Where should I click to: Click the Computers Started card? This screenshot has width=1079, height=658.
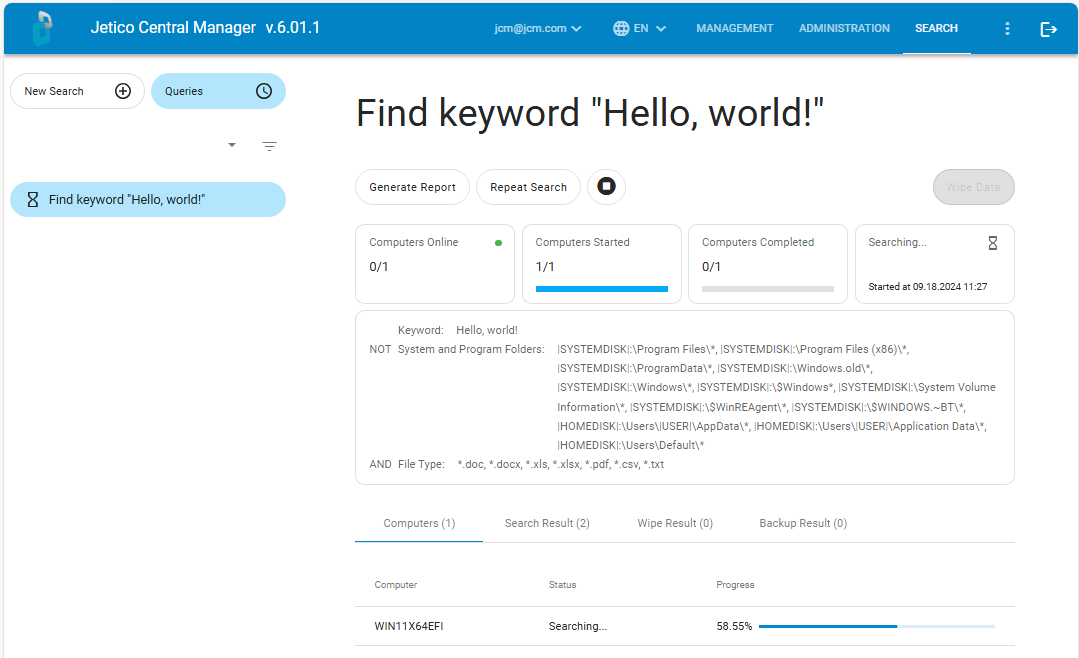coord(601,264)
